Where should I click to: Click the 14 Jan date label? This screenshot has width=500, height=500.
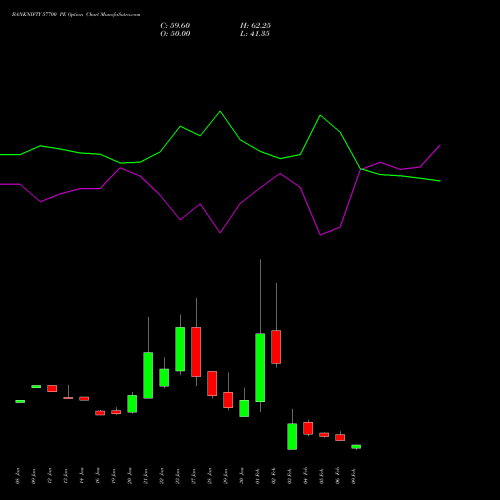coord(82,476)
